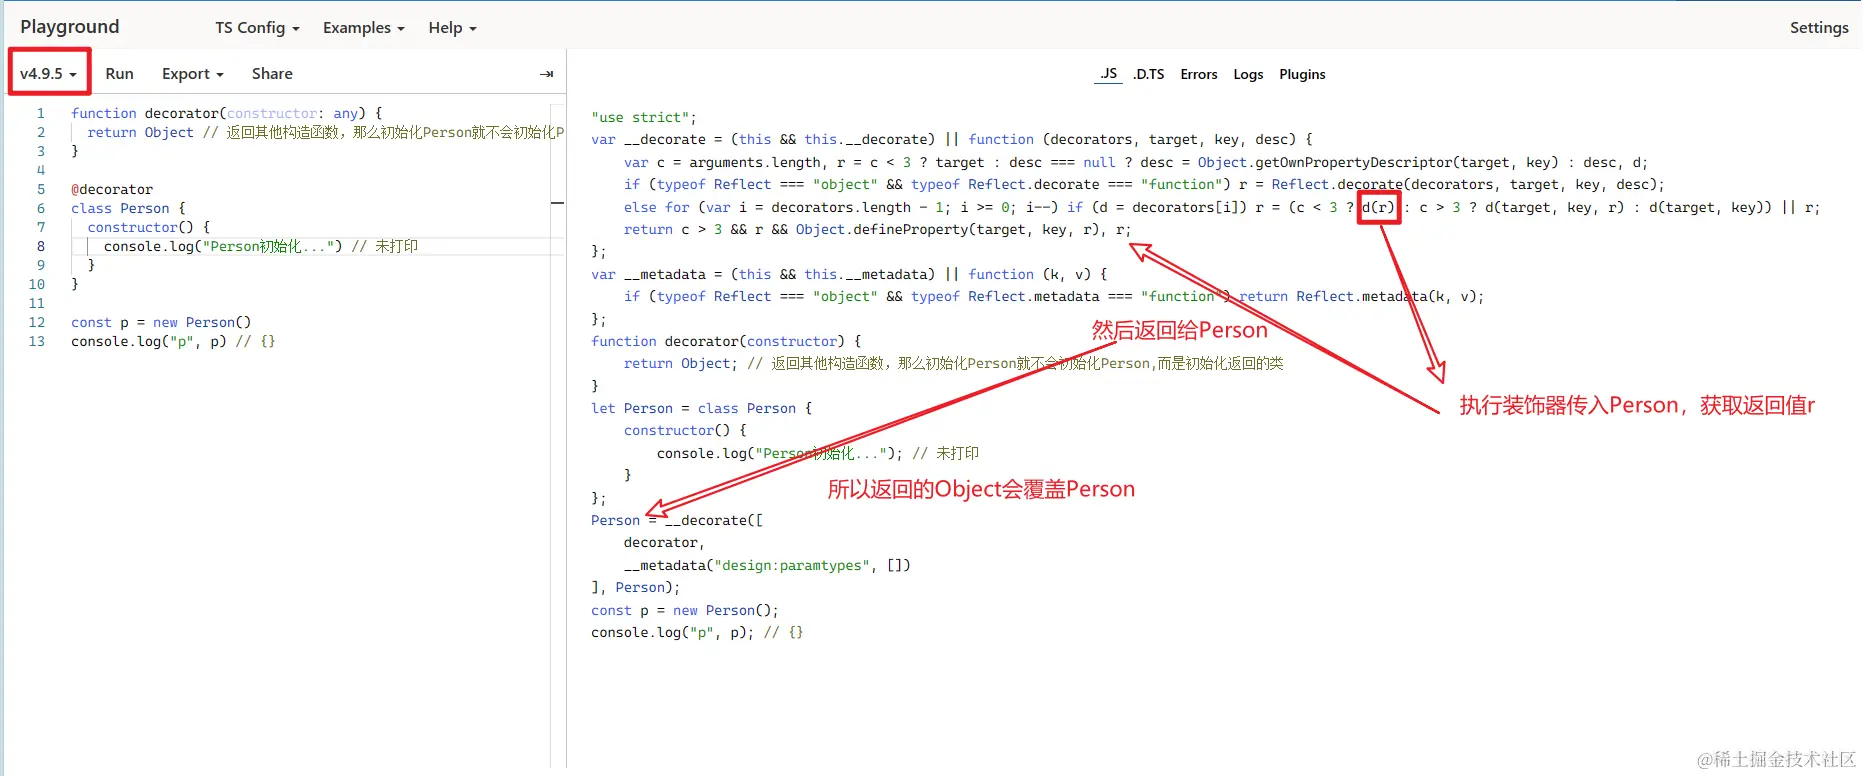Open the TS Config dropdown menu
The height and width of the screenshot is (776, 1863).
coord(257,28)
